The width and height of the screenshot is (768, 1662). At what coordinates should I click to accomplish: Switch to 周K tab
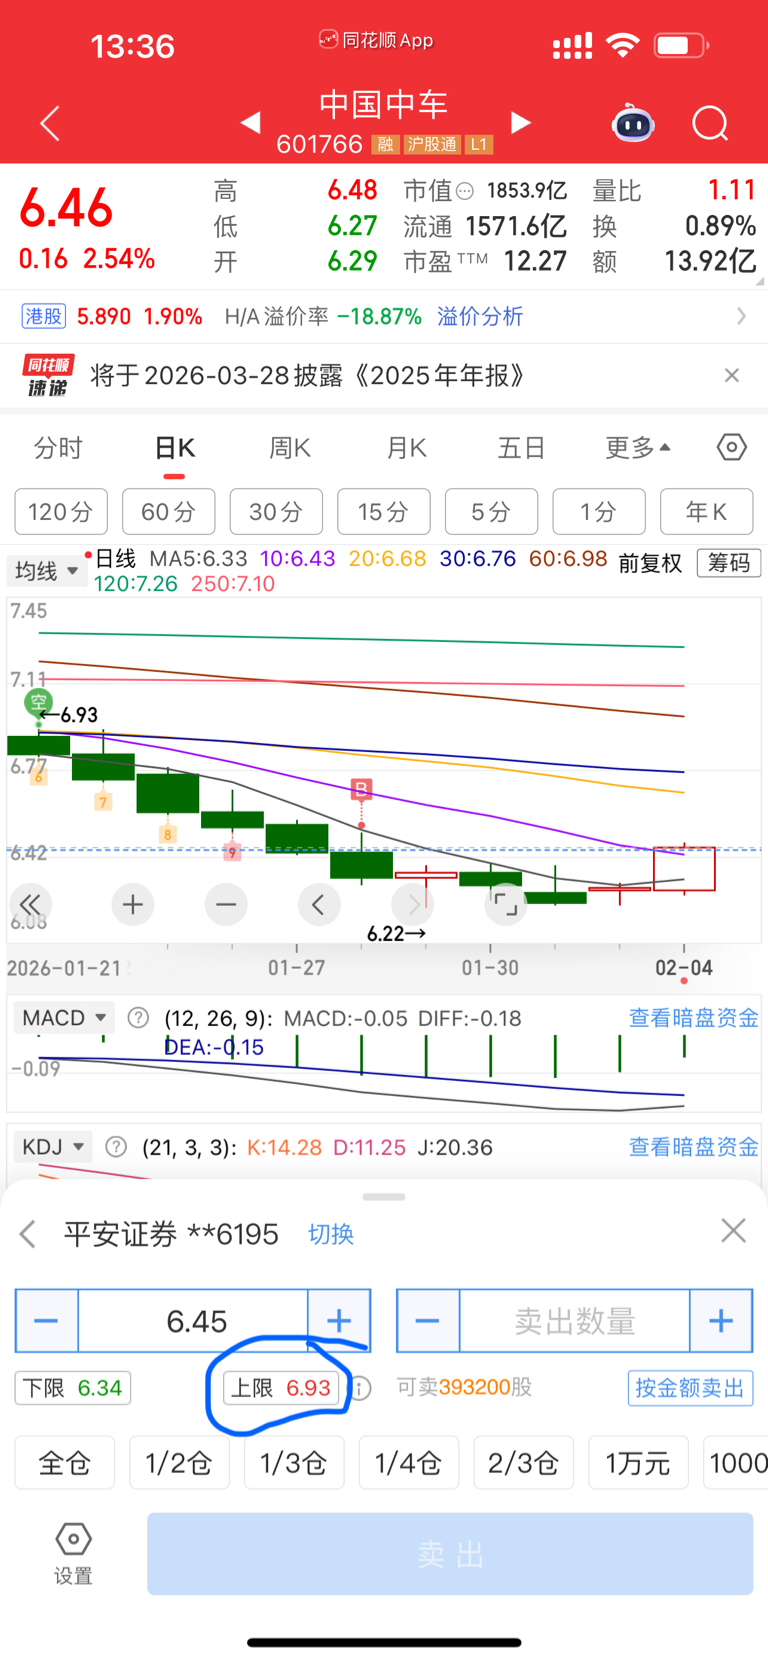click(290, 447)
